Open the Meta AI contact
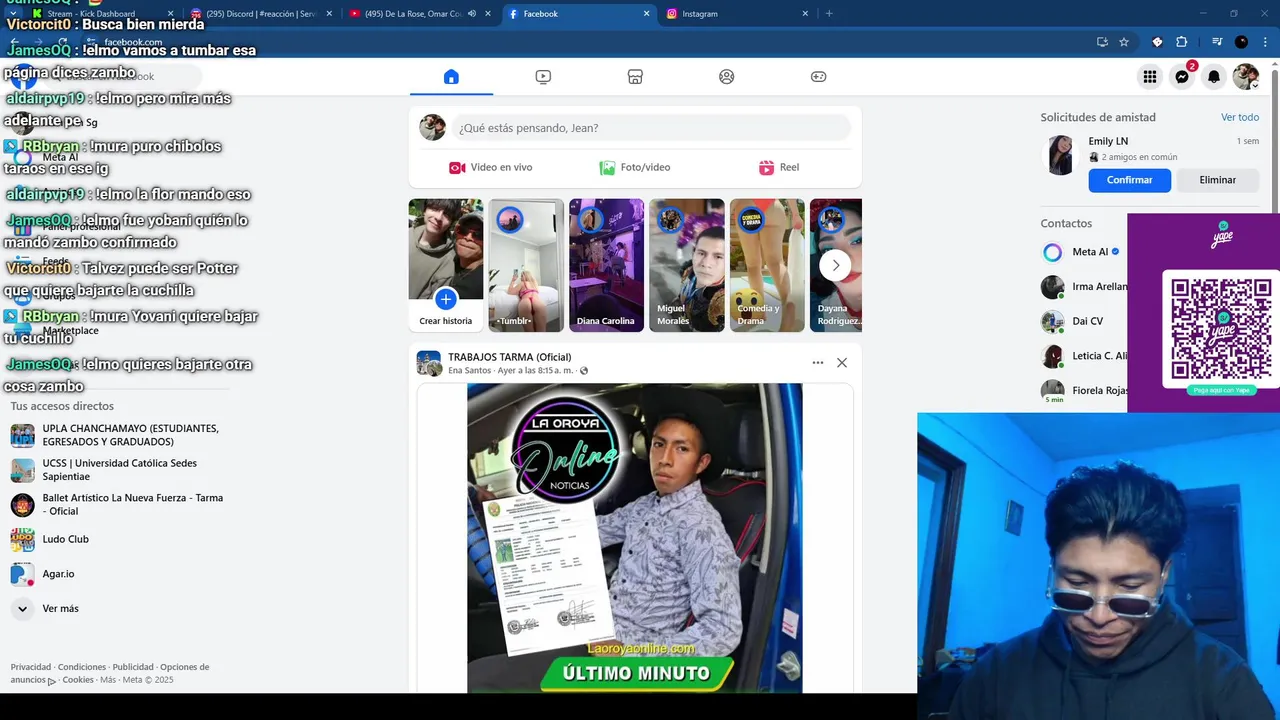Screen dimensions: 1280x720 (1084, 252)
